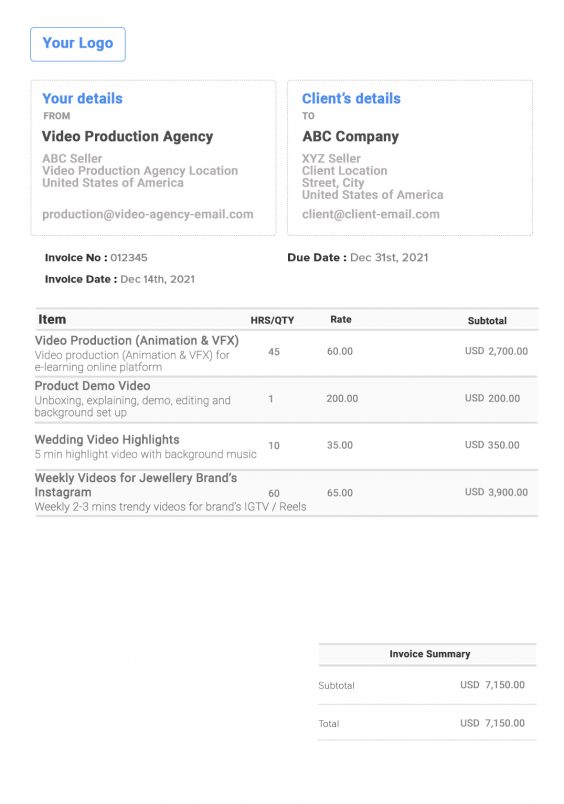Click the 35.00 rate for wedding highlights
The image size is (564, 804).
340,445
